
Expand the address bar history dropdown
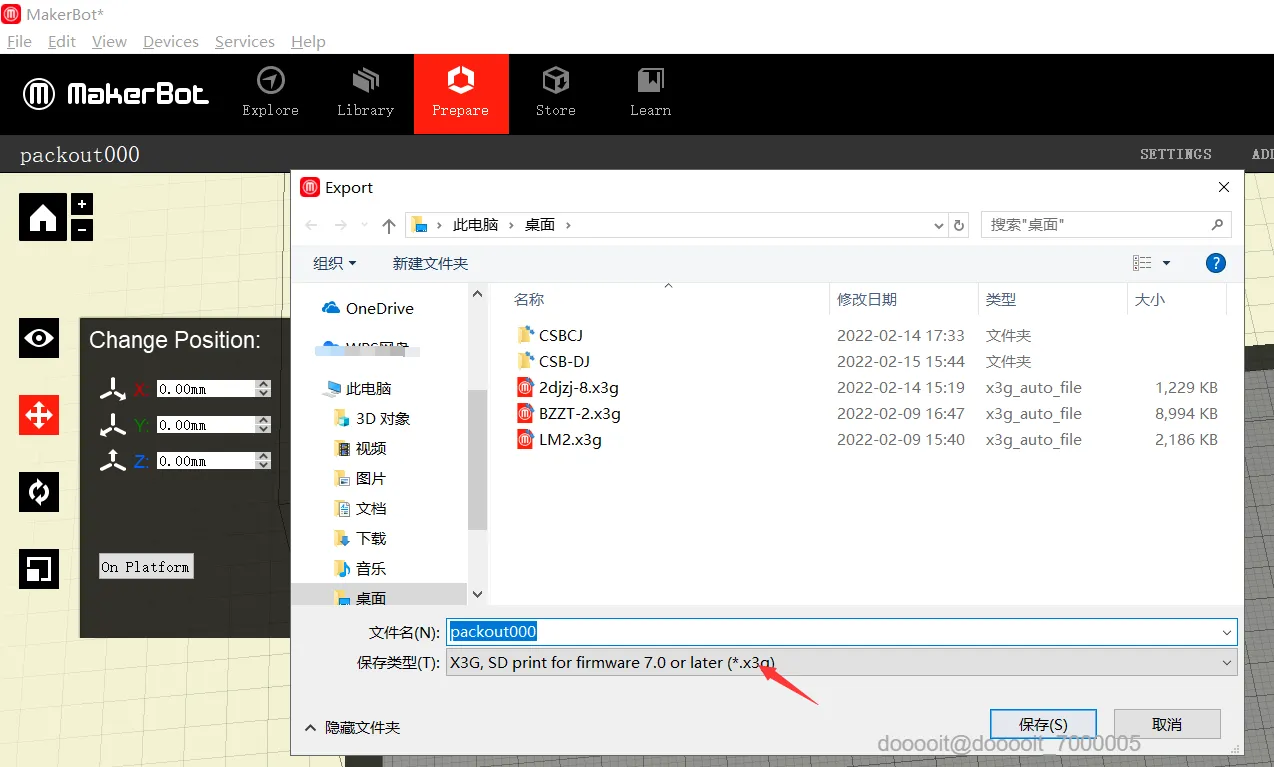938,225
